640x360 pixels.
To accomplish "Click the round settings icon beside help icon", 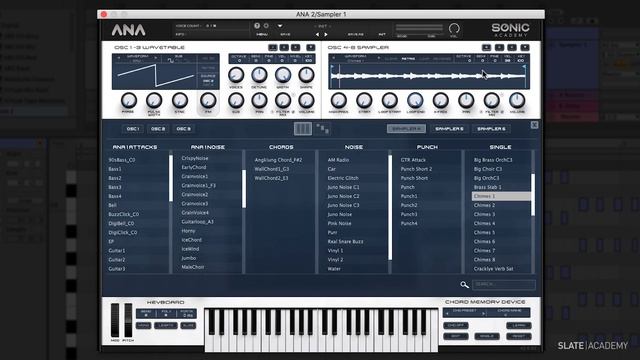I will [x=266, y=26].
